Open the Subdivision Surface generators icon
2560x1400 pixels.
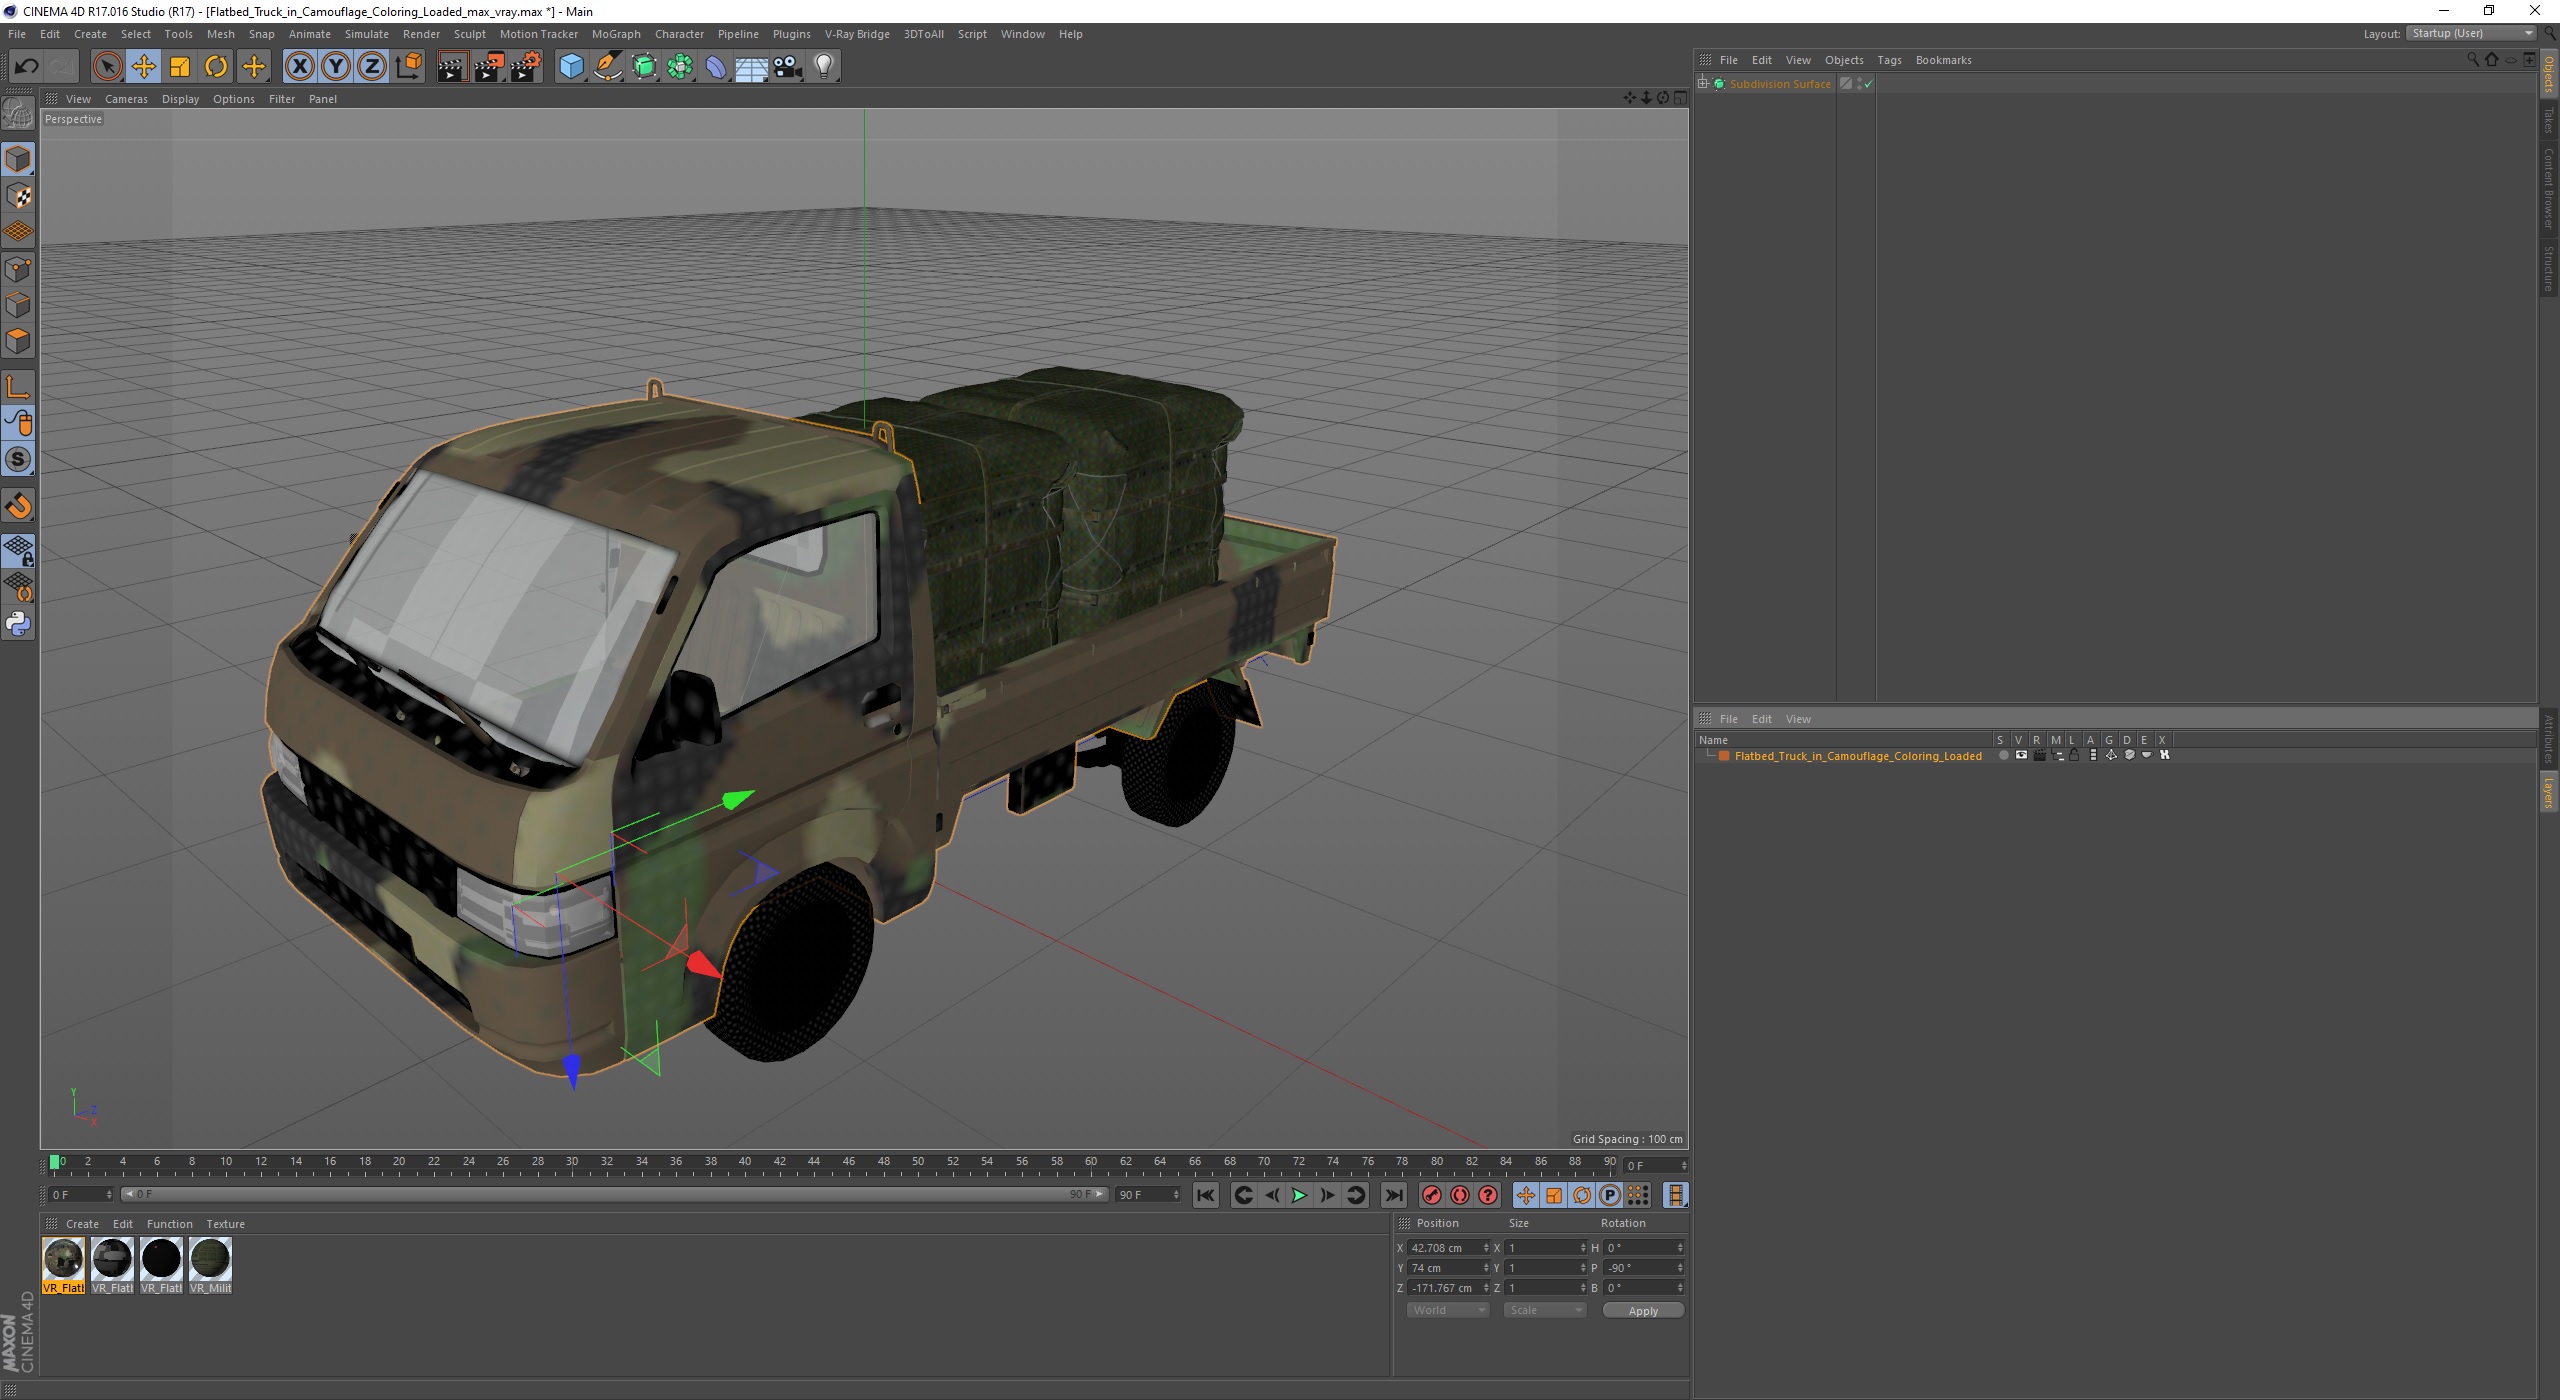click(x=644, y=67)
